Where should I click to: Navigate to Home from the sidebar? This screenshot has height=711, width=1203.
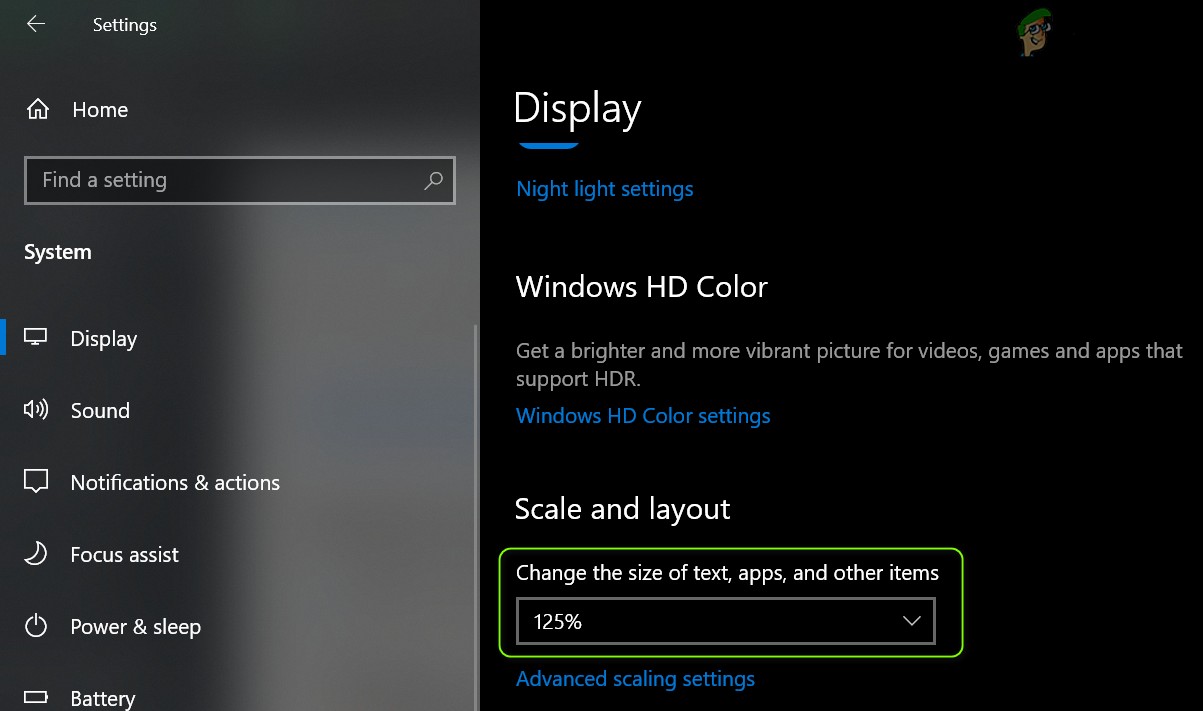click(99, 109)
